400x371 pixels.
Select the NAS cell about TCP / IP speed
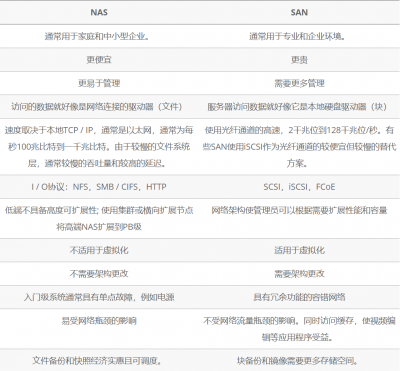[99, 147]
